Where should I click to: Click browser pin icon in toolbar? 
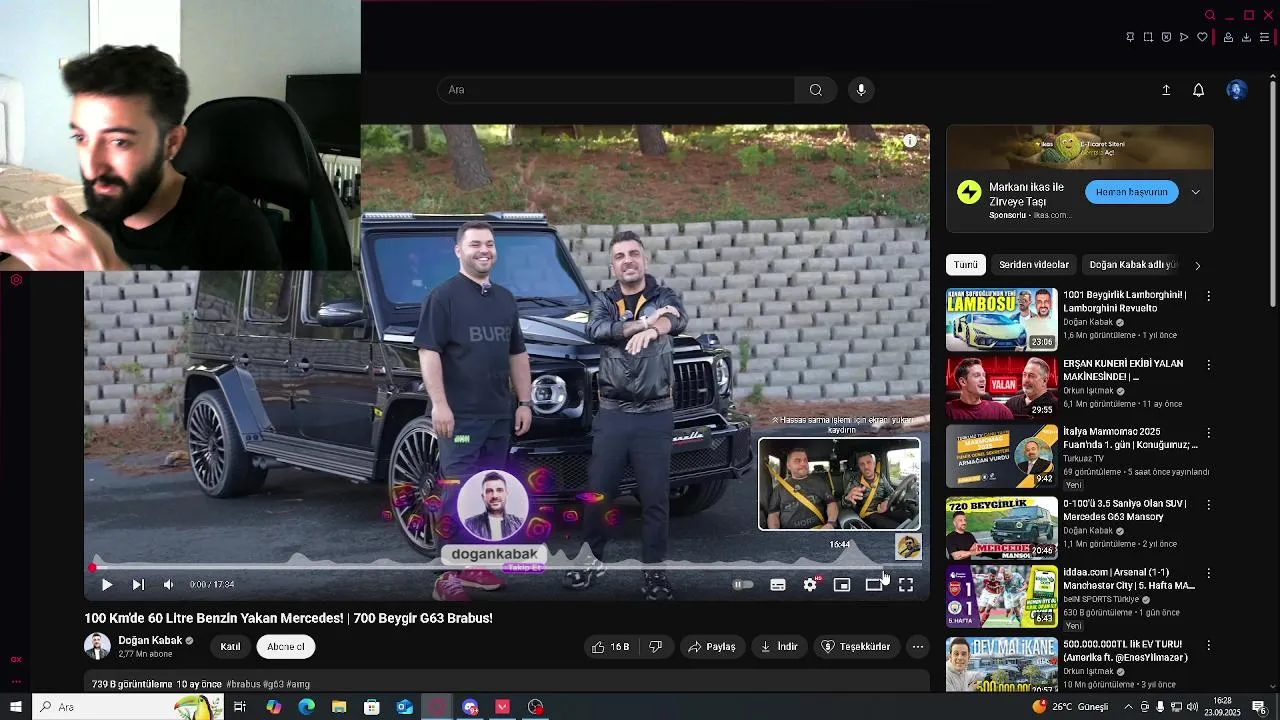pyautogui.click(x=1130, y=37)
